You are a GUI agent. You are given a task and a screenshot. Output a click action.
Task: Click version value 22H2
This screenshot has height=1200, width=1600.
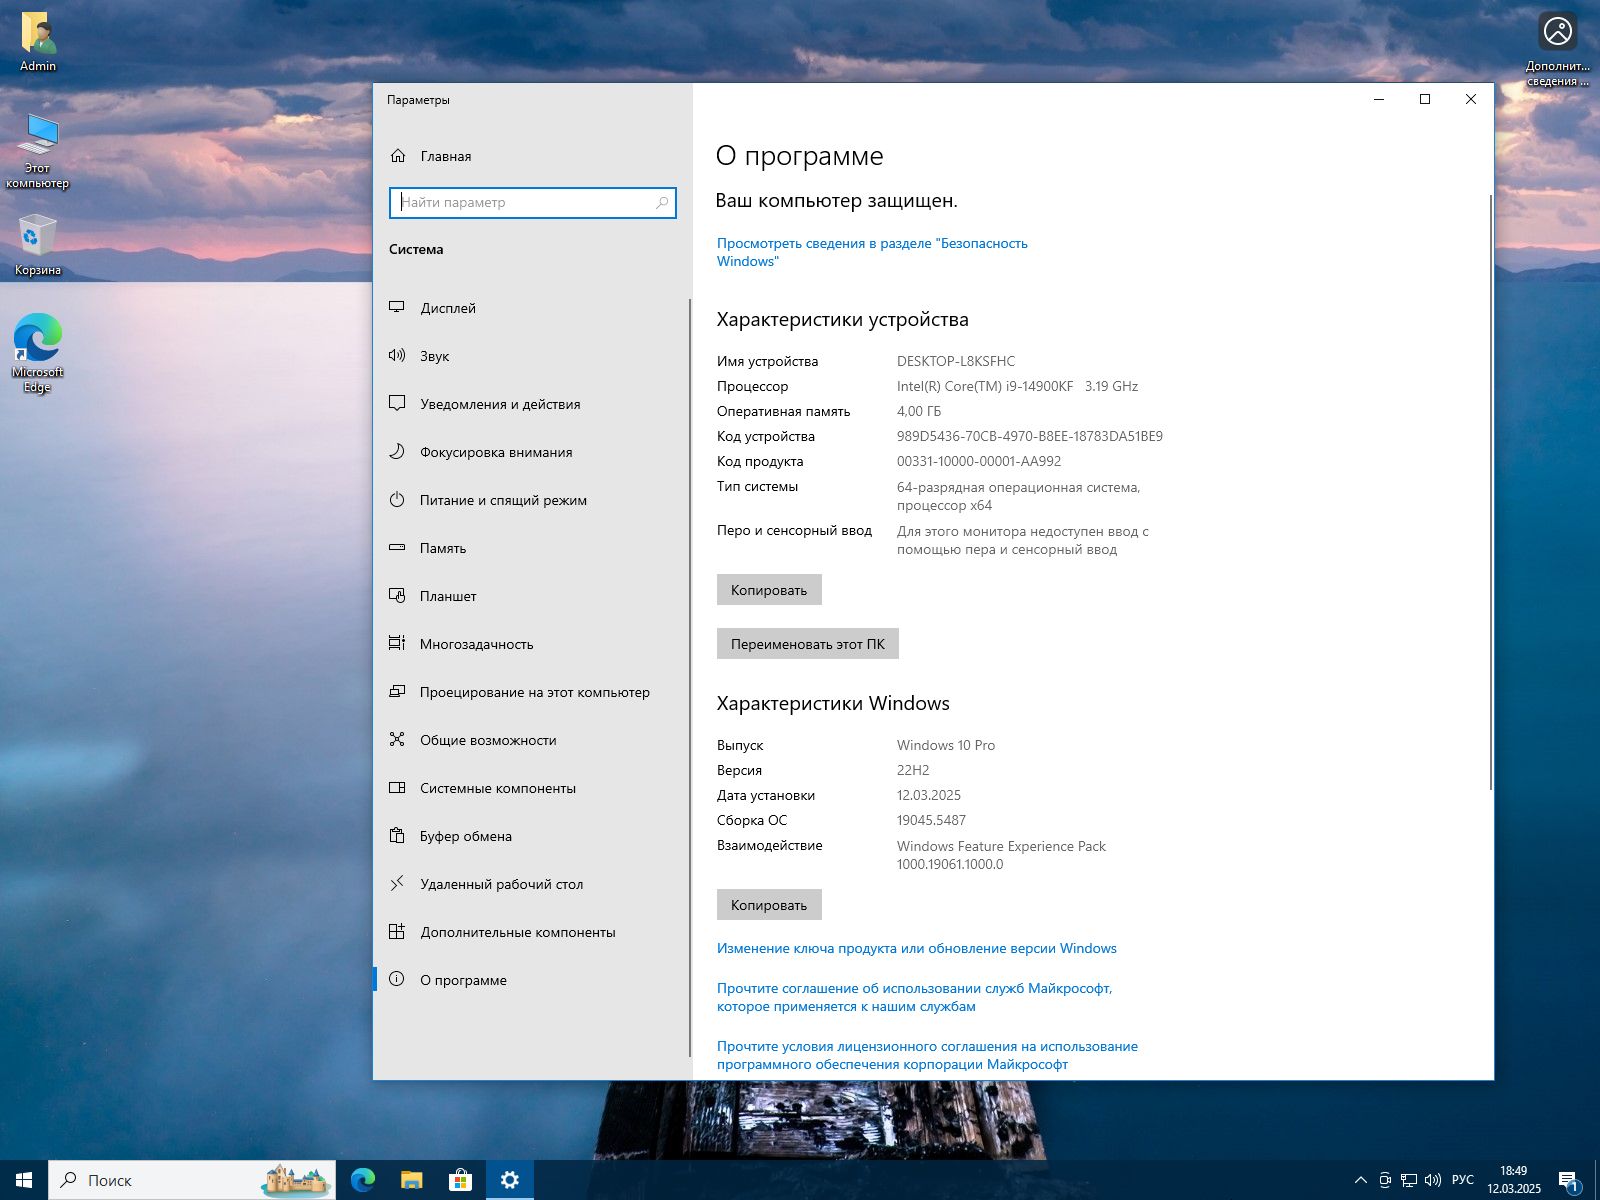tap(913, 770)
